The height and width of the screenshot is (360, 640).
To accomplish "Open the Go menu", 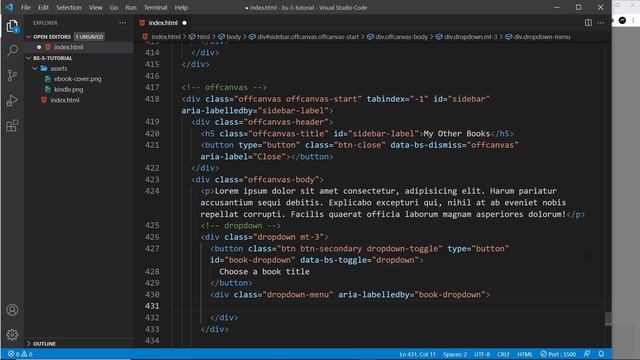I will coord(114,7).
